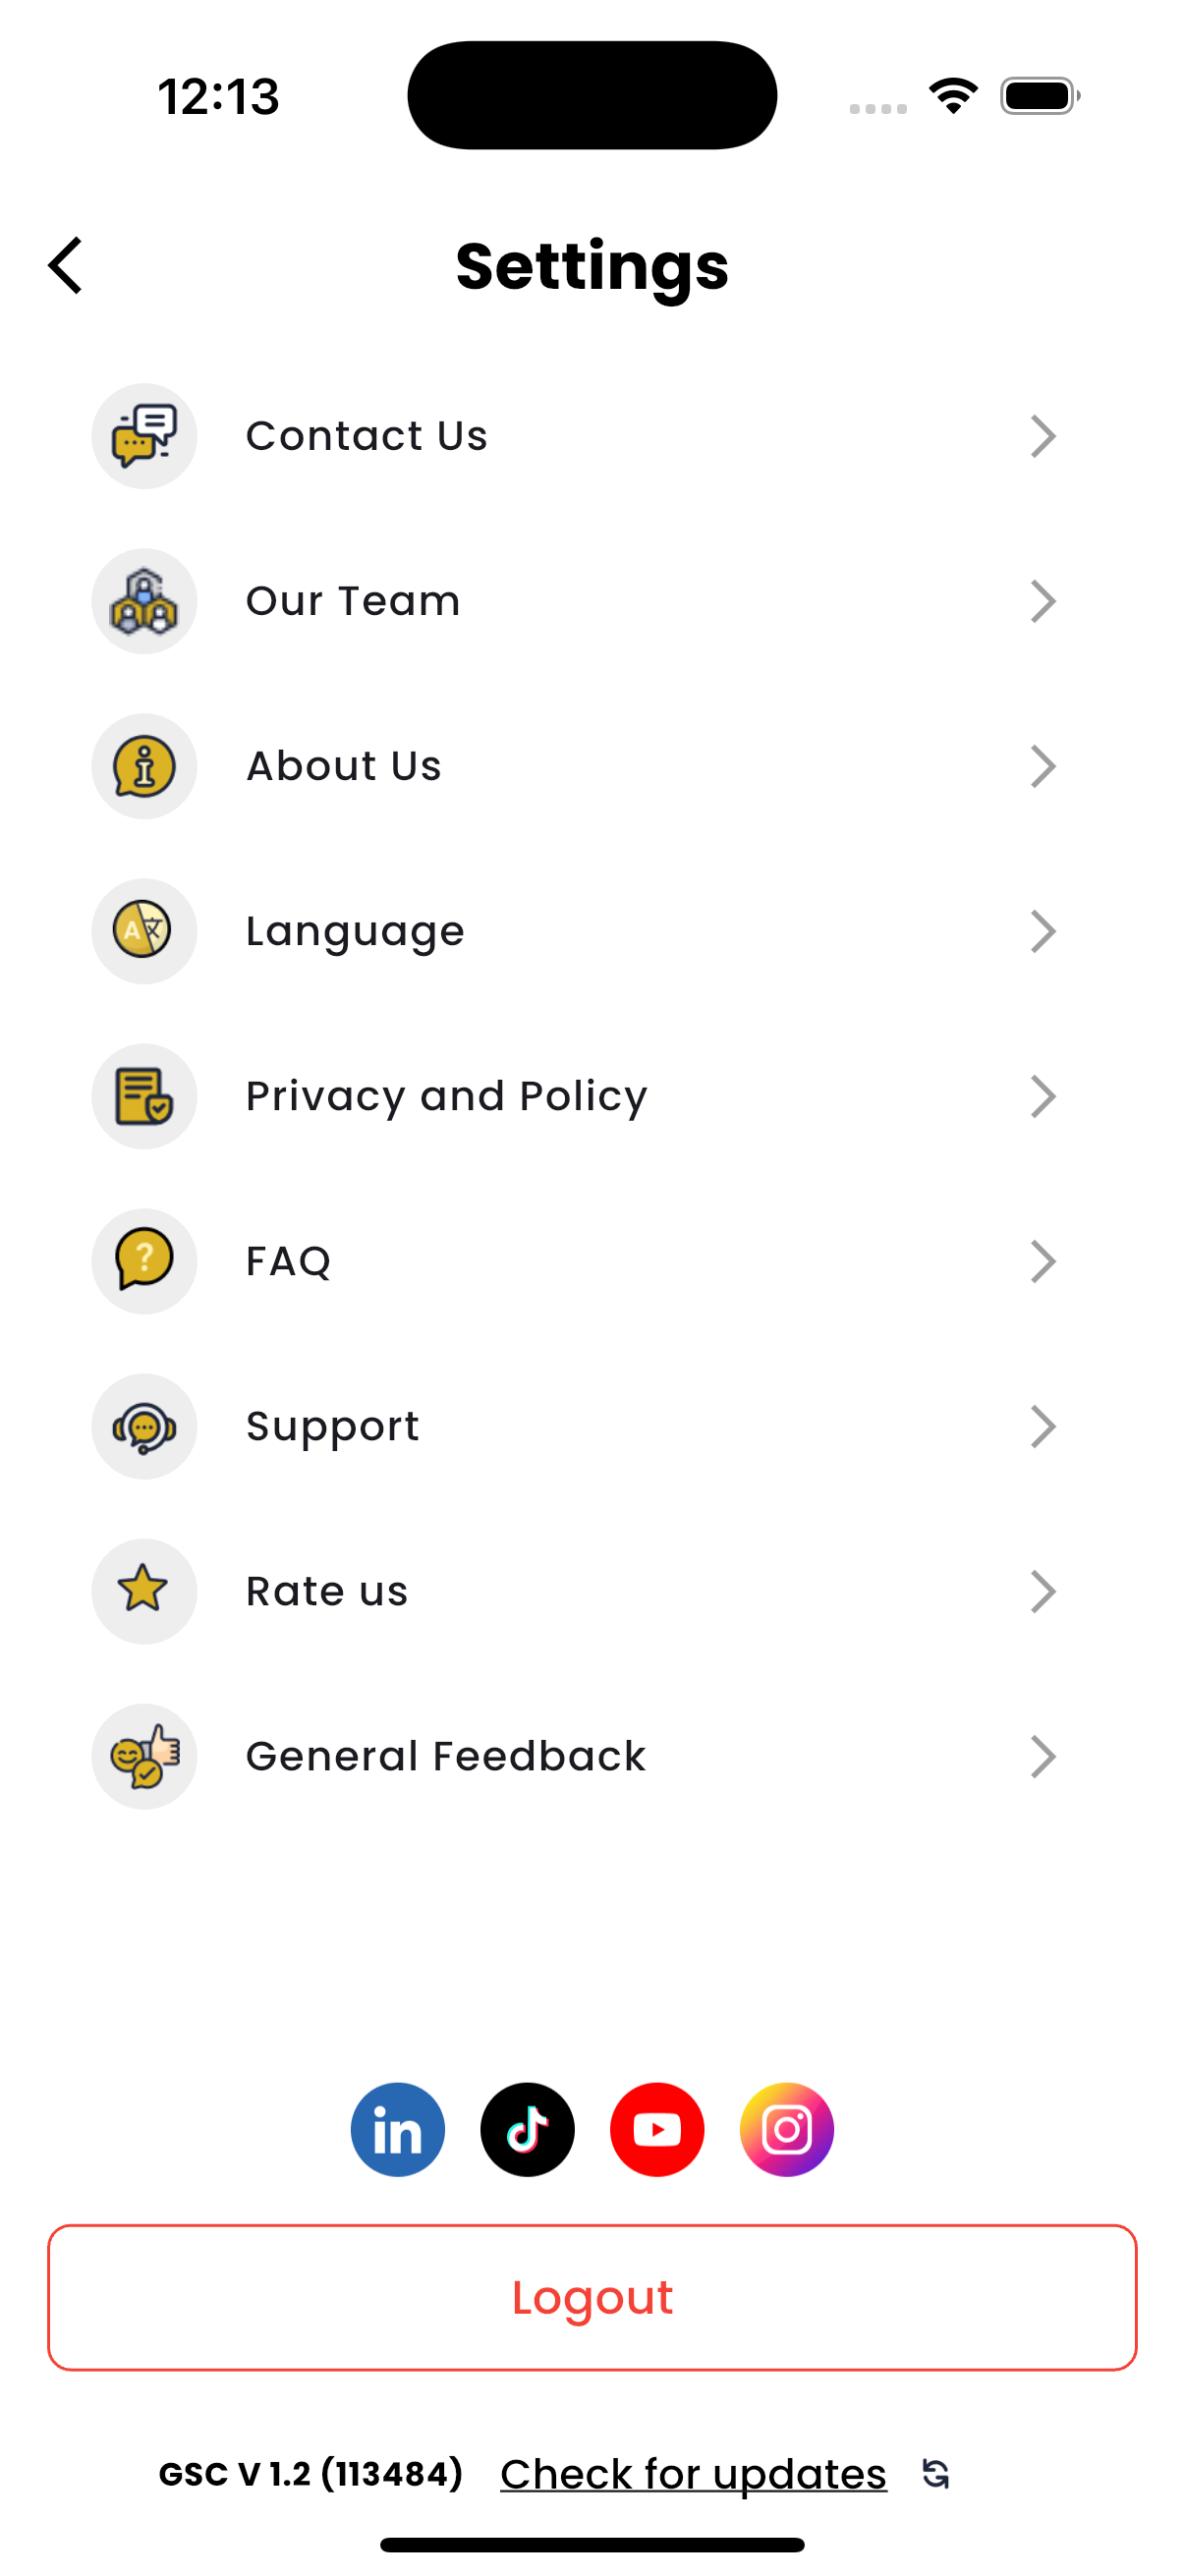Tap the Our Team group icon
The height and width of the screenshot is (2576, 1185).
pyautogui.click(x=144, y=601)
